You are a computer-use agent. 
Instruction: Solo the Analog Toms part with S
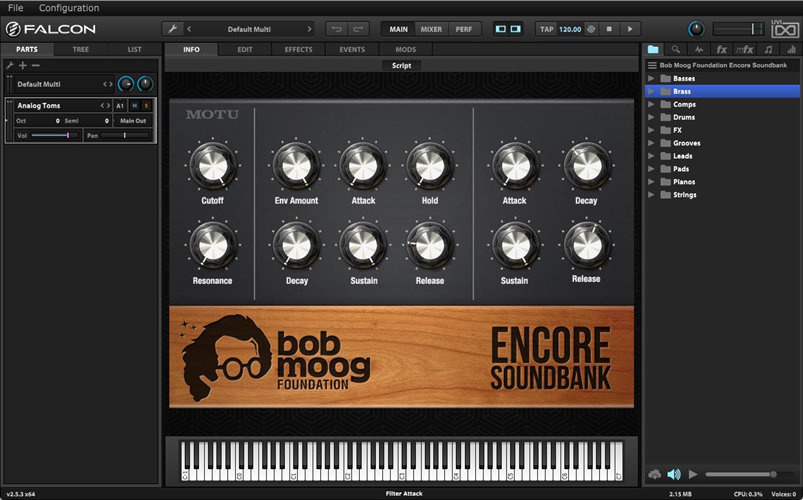(146, 106)
